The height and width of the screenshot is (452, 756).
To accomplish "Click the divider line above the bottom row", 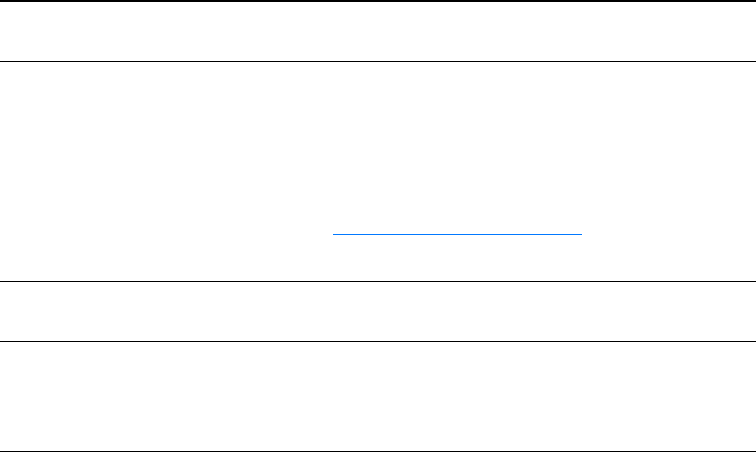I will [378, 342].
